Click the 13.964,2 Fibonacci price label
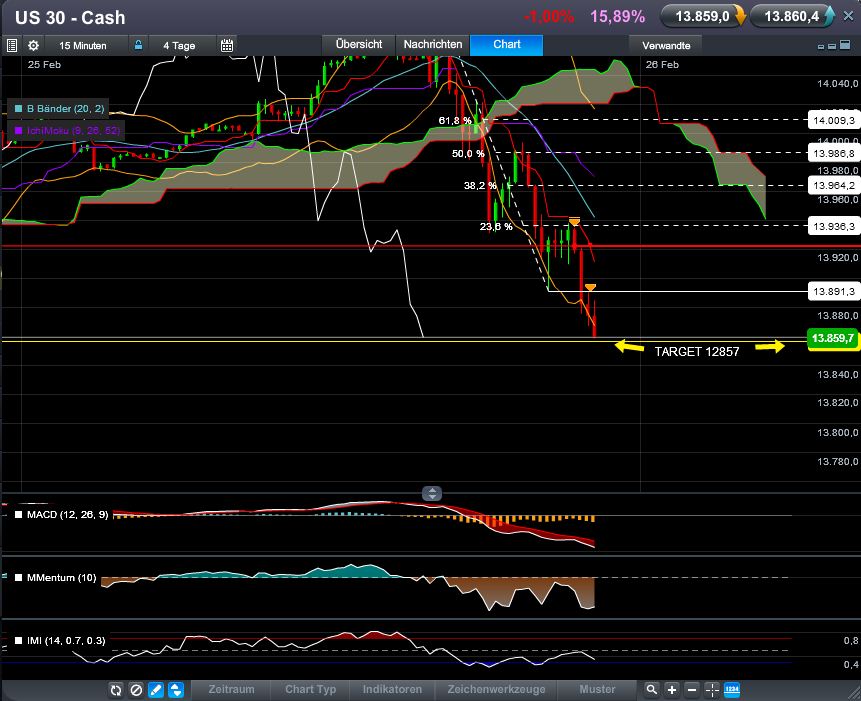This screenshot has height=701, width=861. 834,186
